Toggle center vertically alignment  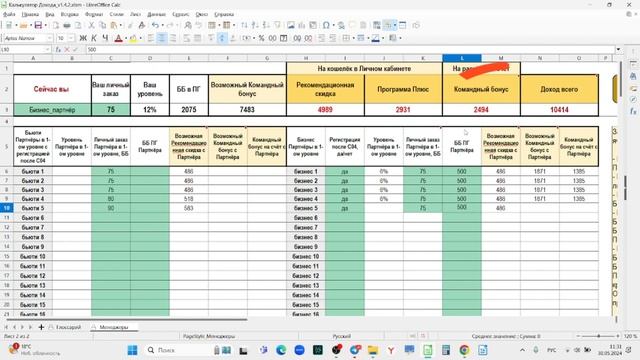pos(222,38)
